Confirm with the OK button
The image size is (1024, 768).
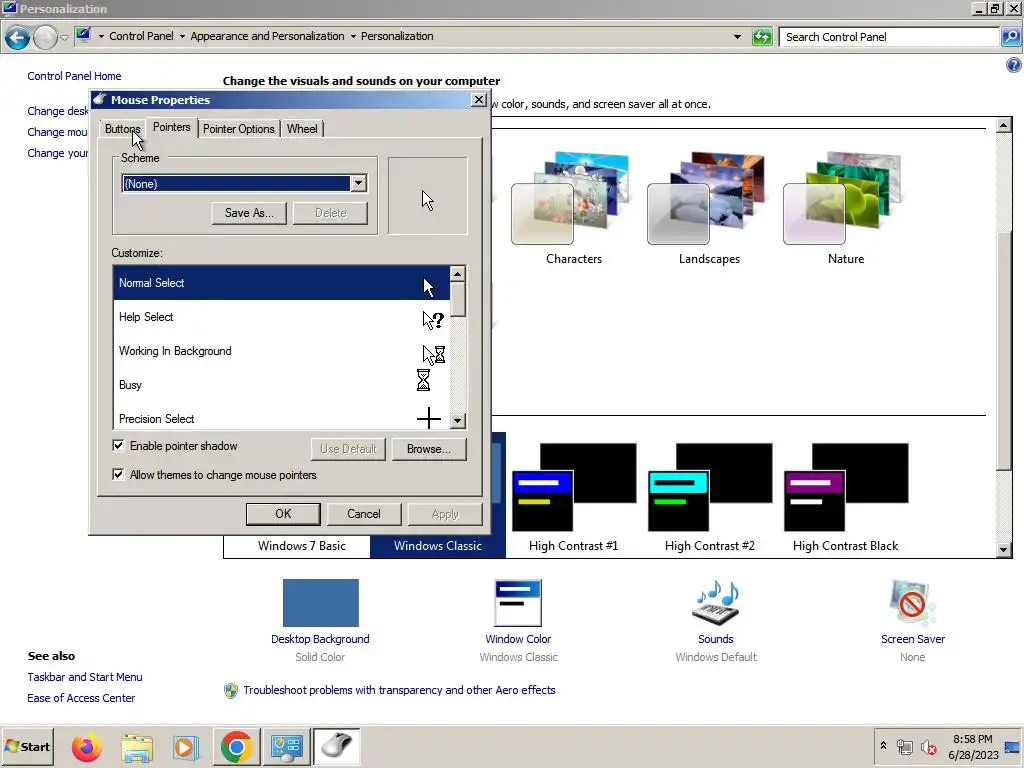click(283, 514)
